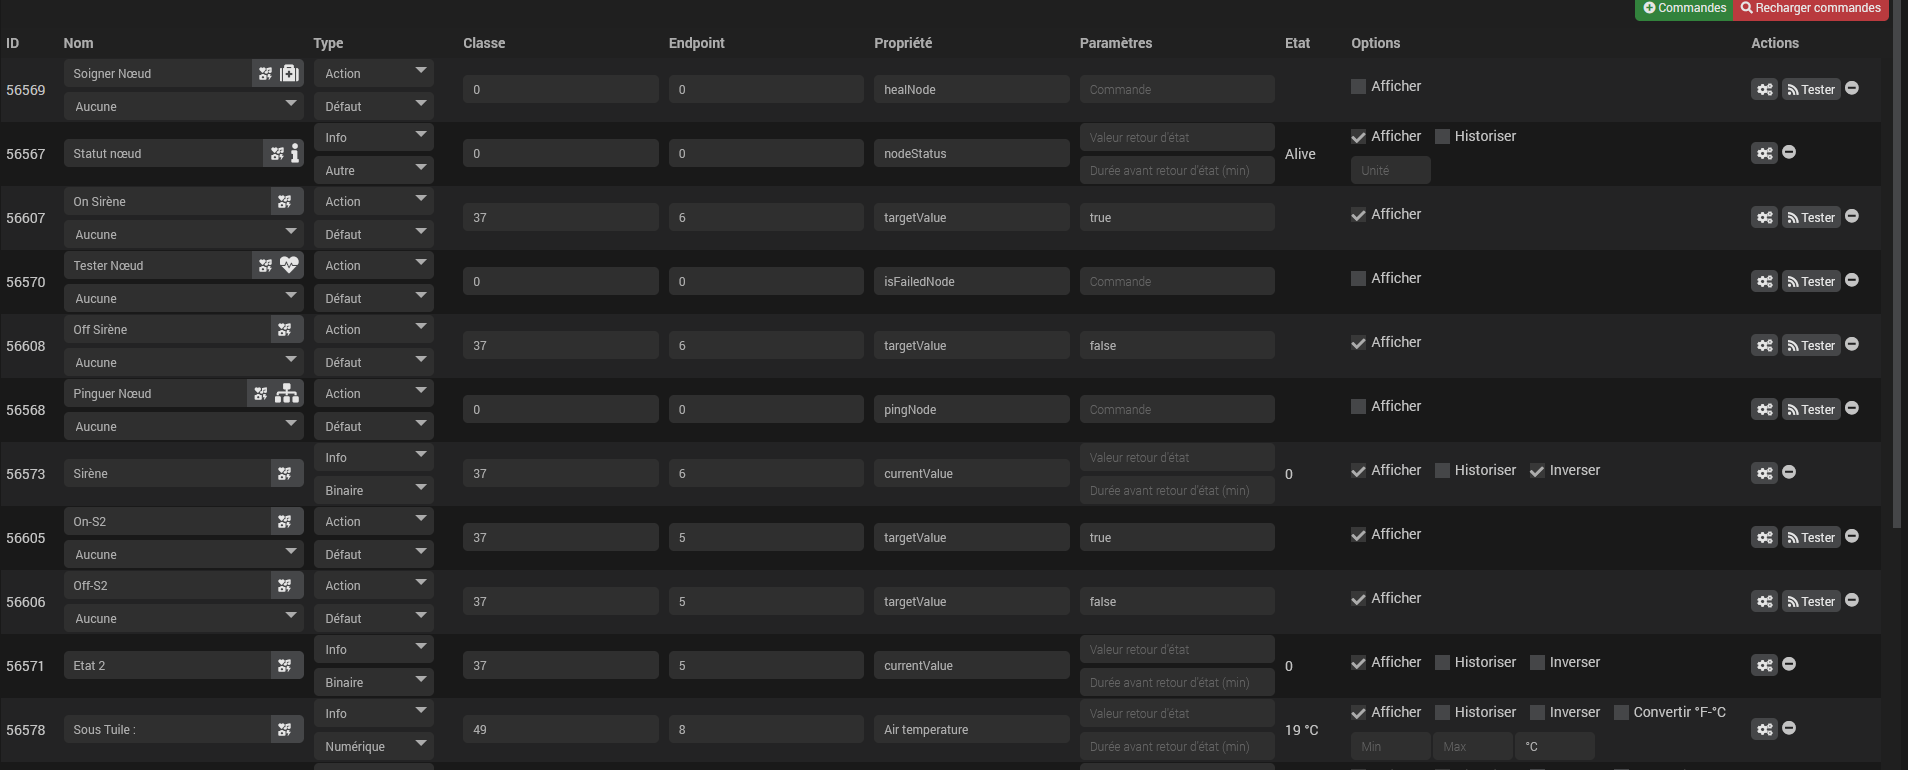
Task: Click Recharger commandes button
Action: [x=1811, y=8]
